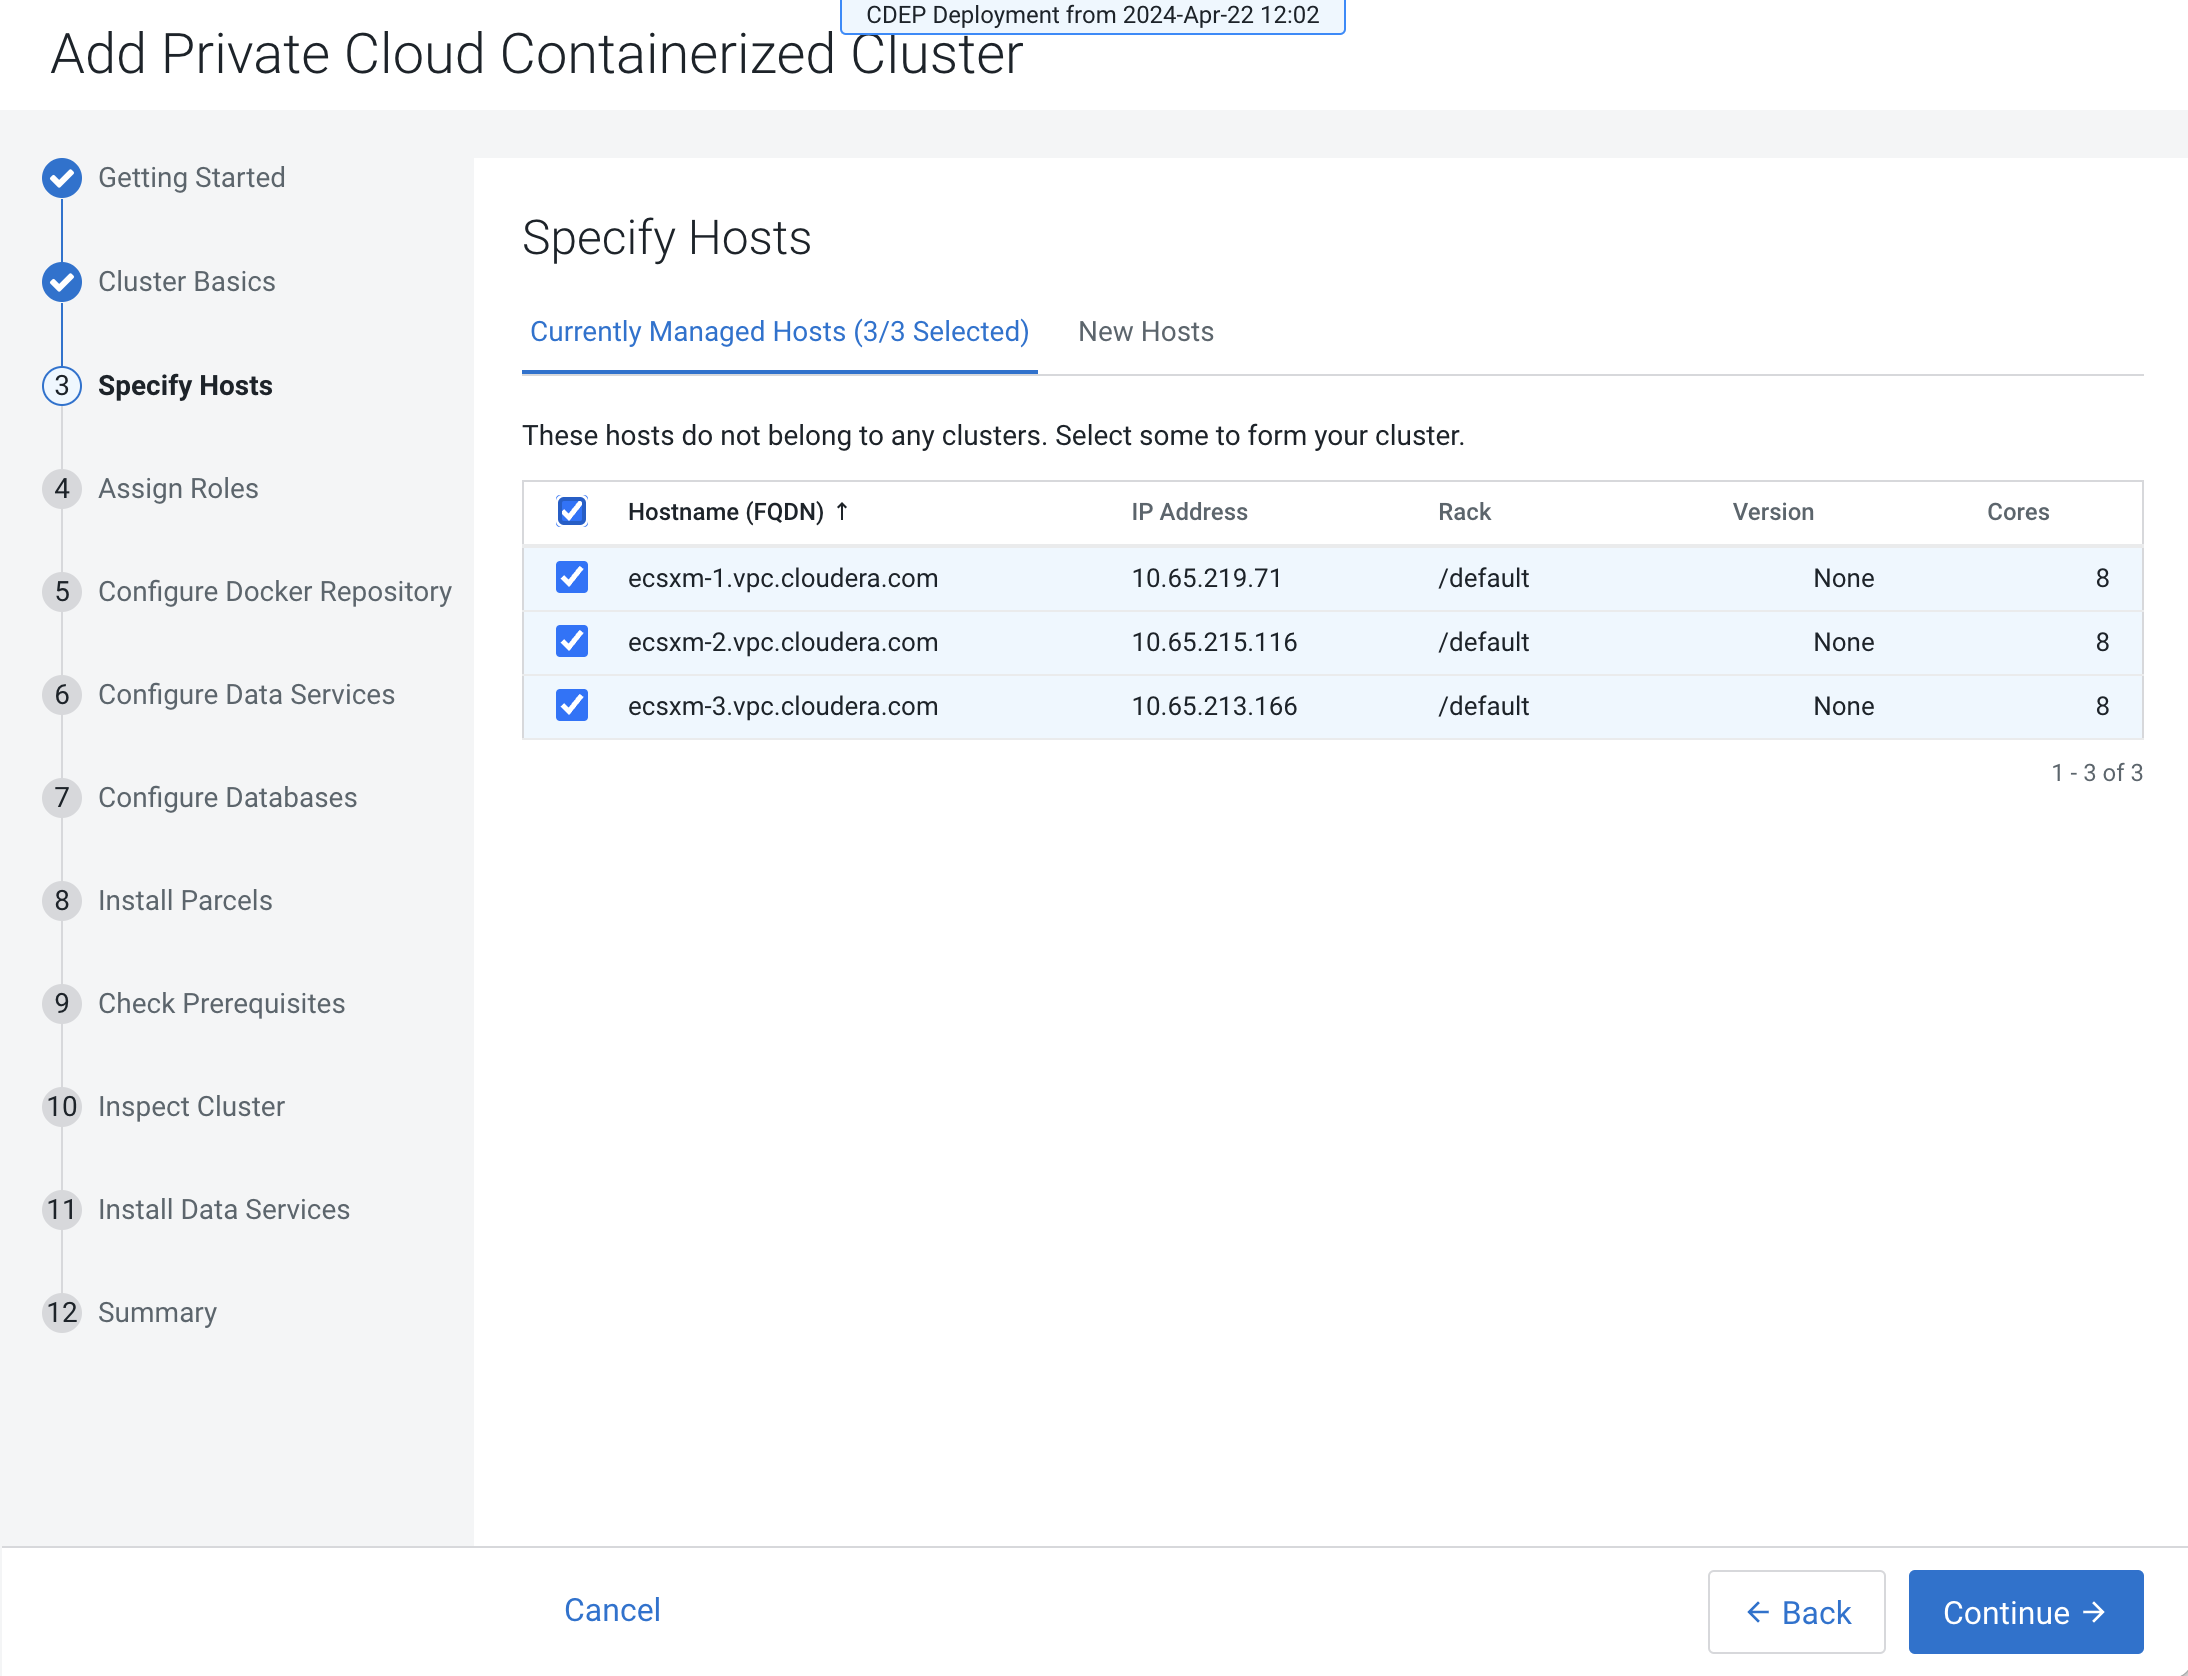
Task: Click the step 4 number circle
Action: point(62,489)
